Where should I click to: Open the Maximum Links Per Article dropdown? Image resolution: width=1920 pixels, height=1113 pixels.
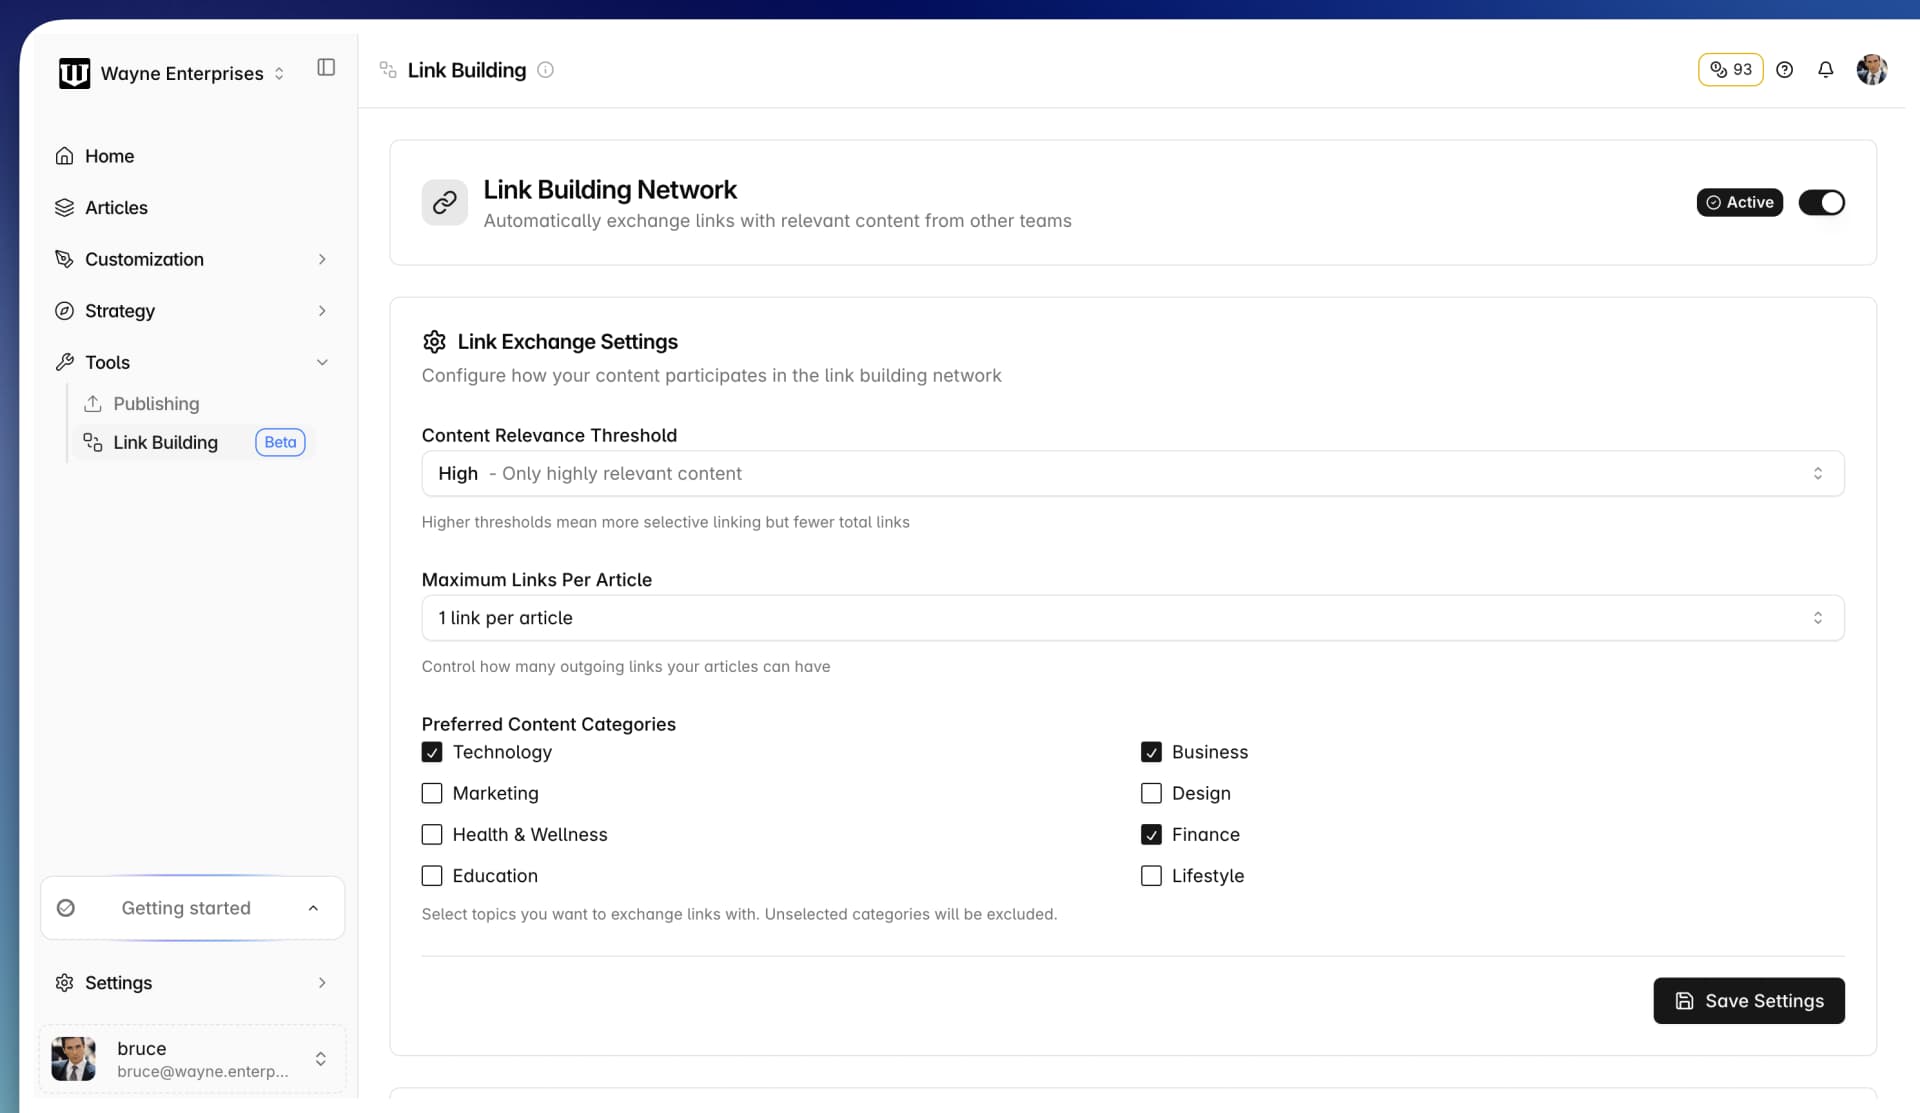point(1131,618)
